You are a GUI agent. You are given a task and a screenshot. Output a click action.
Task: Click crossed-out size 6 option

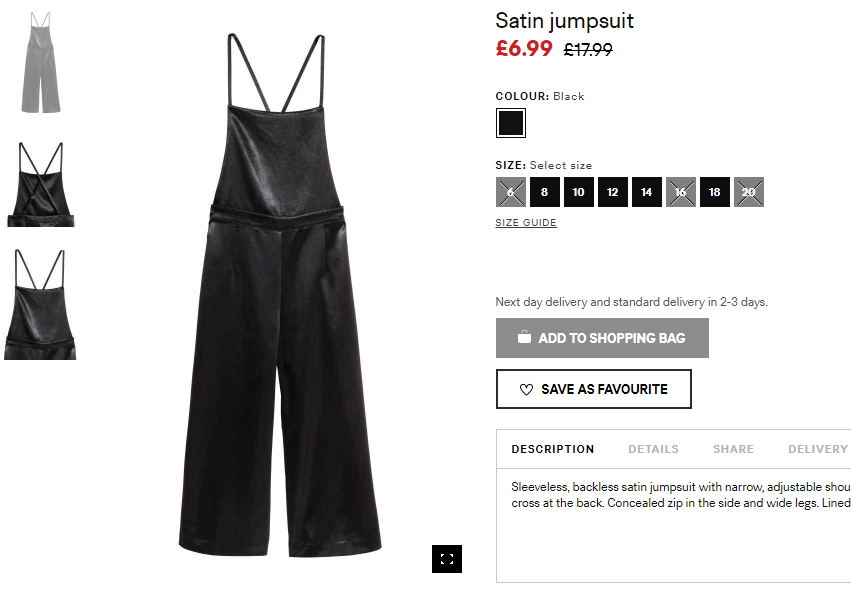511,192
